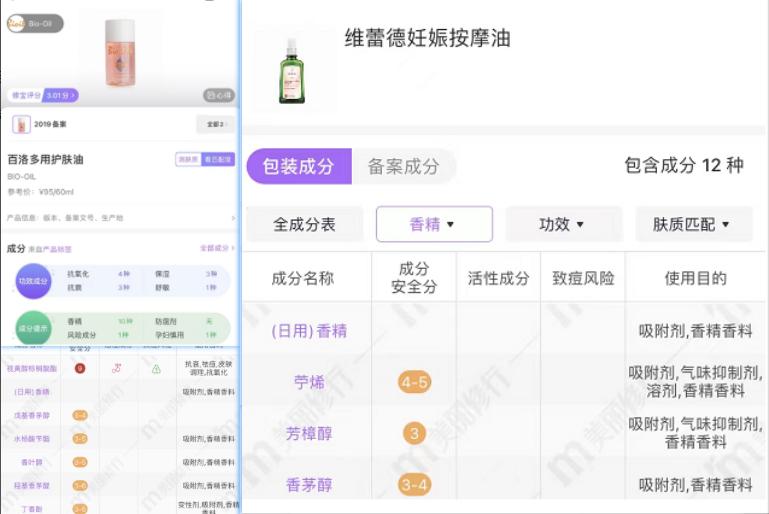Click the purpose text in the 香茅醇 row
Viewport: 769px width, 514px height.
(695, 485)
